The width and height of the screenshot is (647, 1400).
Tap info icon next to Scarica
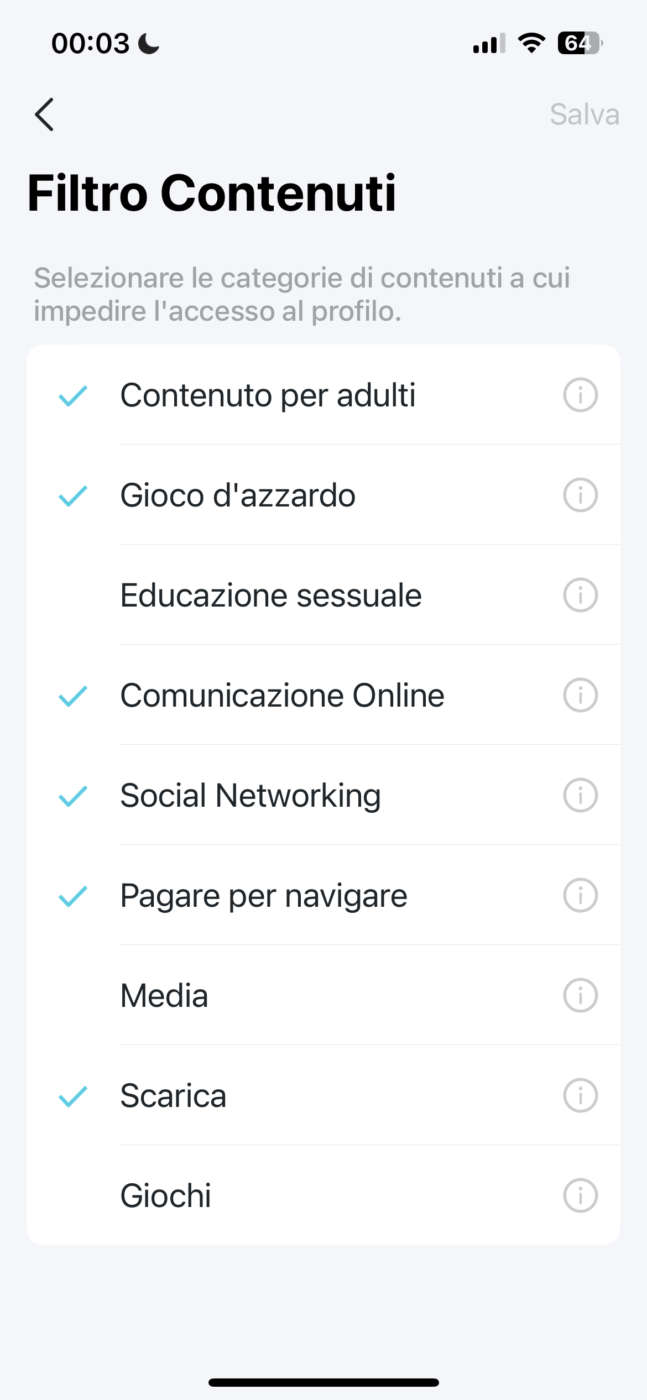point(580,1095)
